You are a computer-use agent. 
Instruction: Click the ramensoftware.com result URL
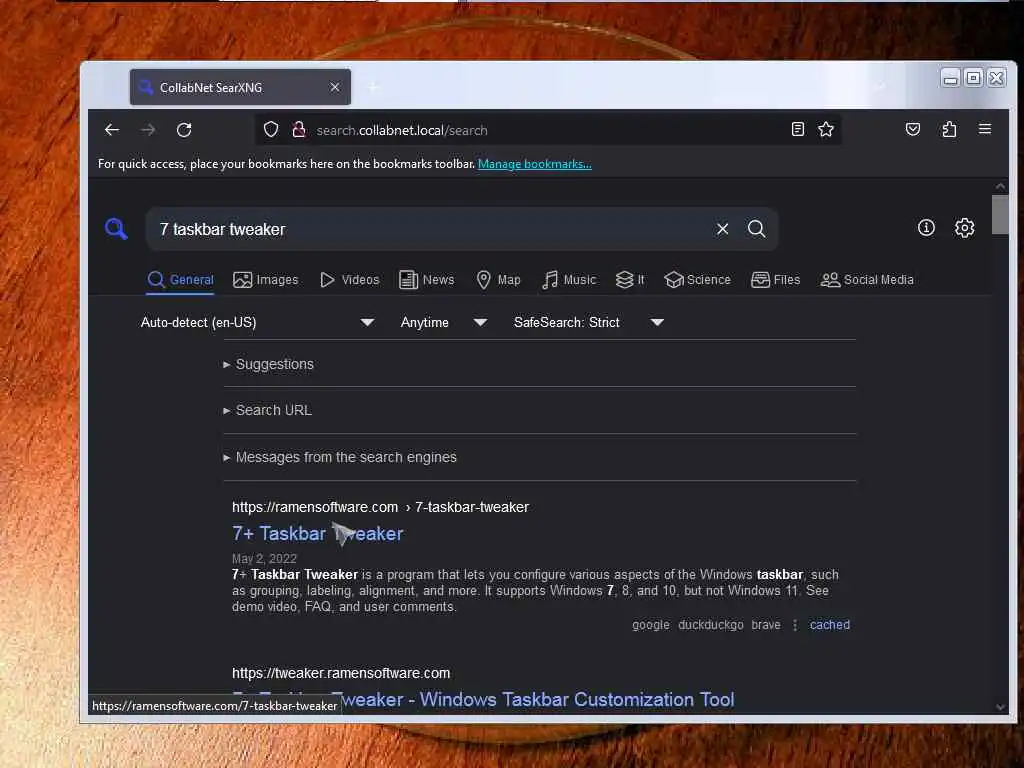pyautogui.click(x=380, y=507)
